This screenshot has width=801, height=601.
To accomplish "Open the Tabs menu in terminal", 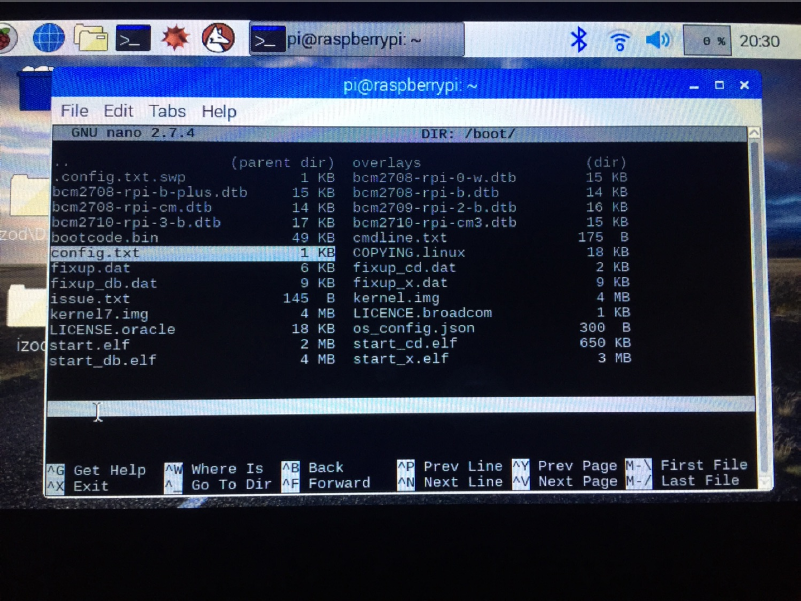I will click(167, 111).
